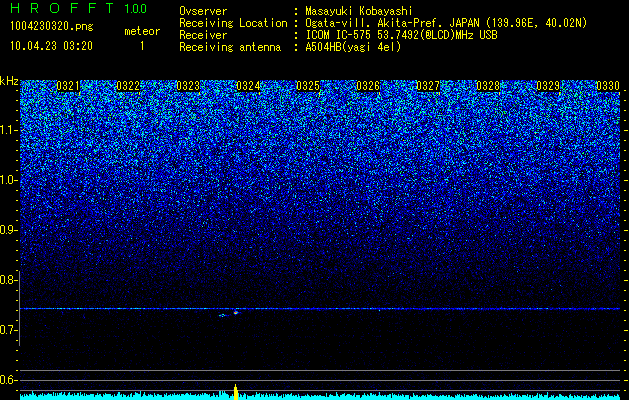Click the 0.6 kHz axis label
This screenshot has width=629, height=400.
coord(8,380)
